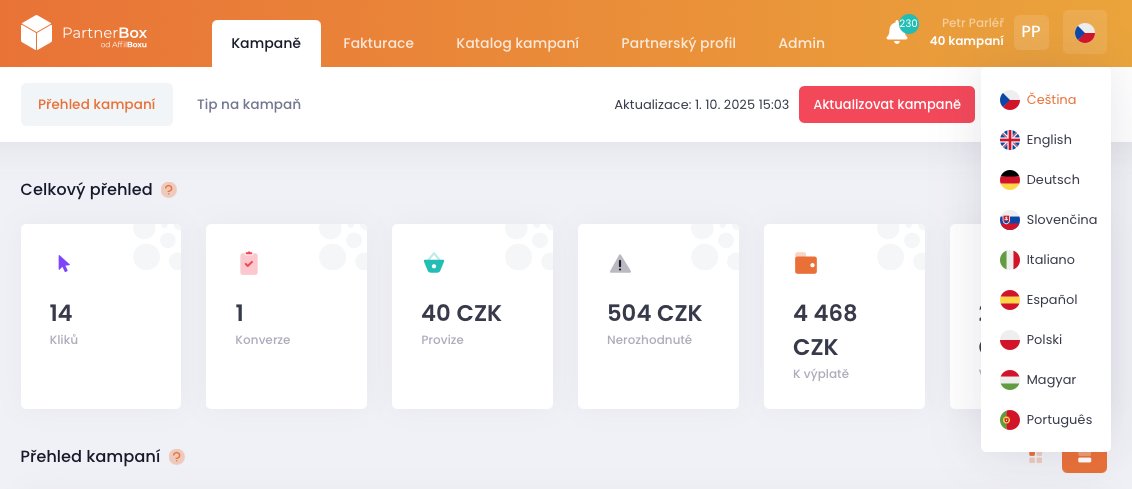Click the basket icon for Provize

[x=434, y=263]
